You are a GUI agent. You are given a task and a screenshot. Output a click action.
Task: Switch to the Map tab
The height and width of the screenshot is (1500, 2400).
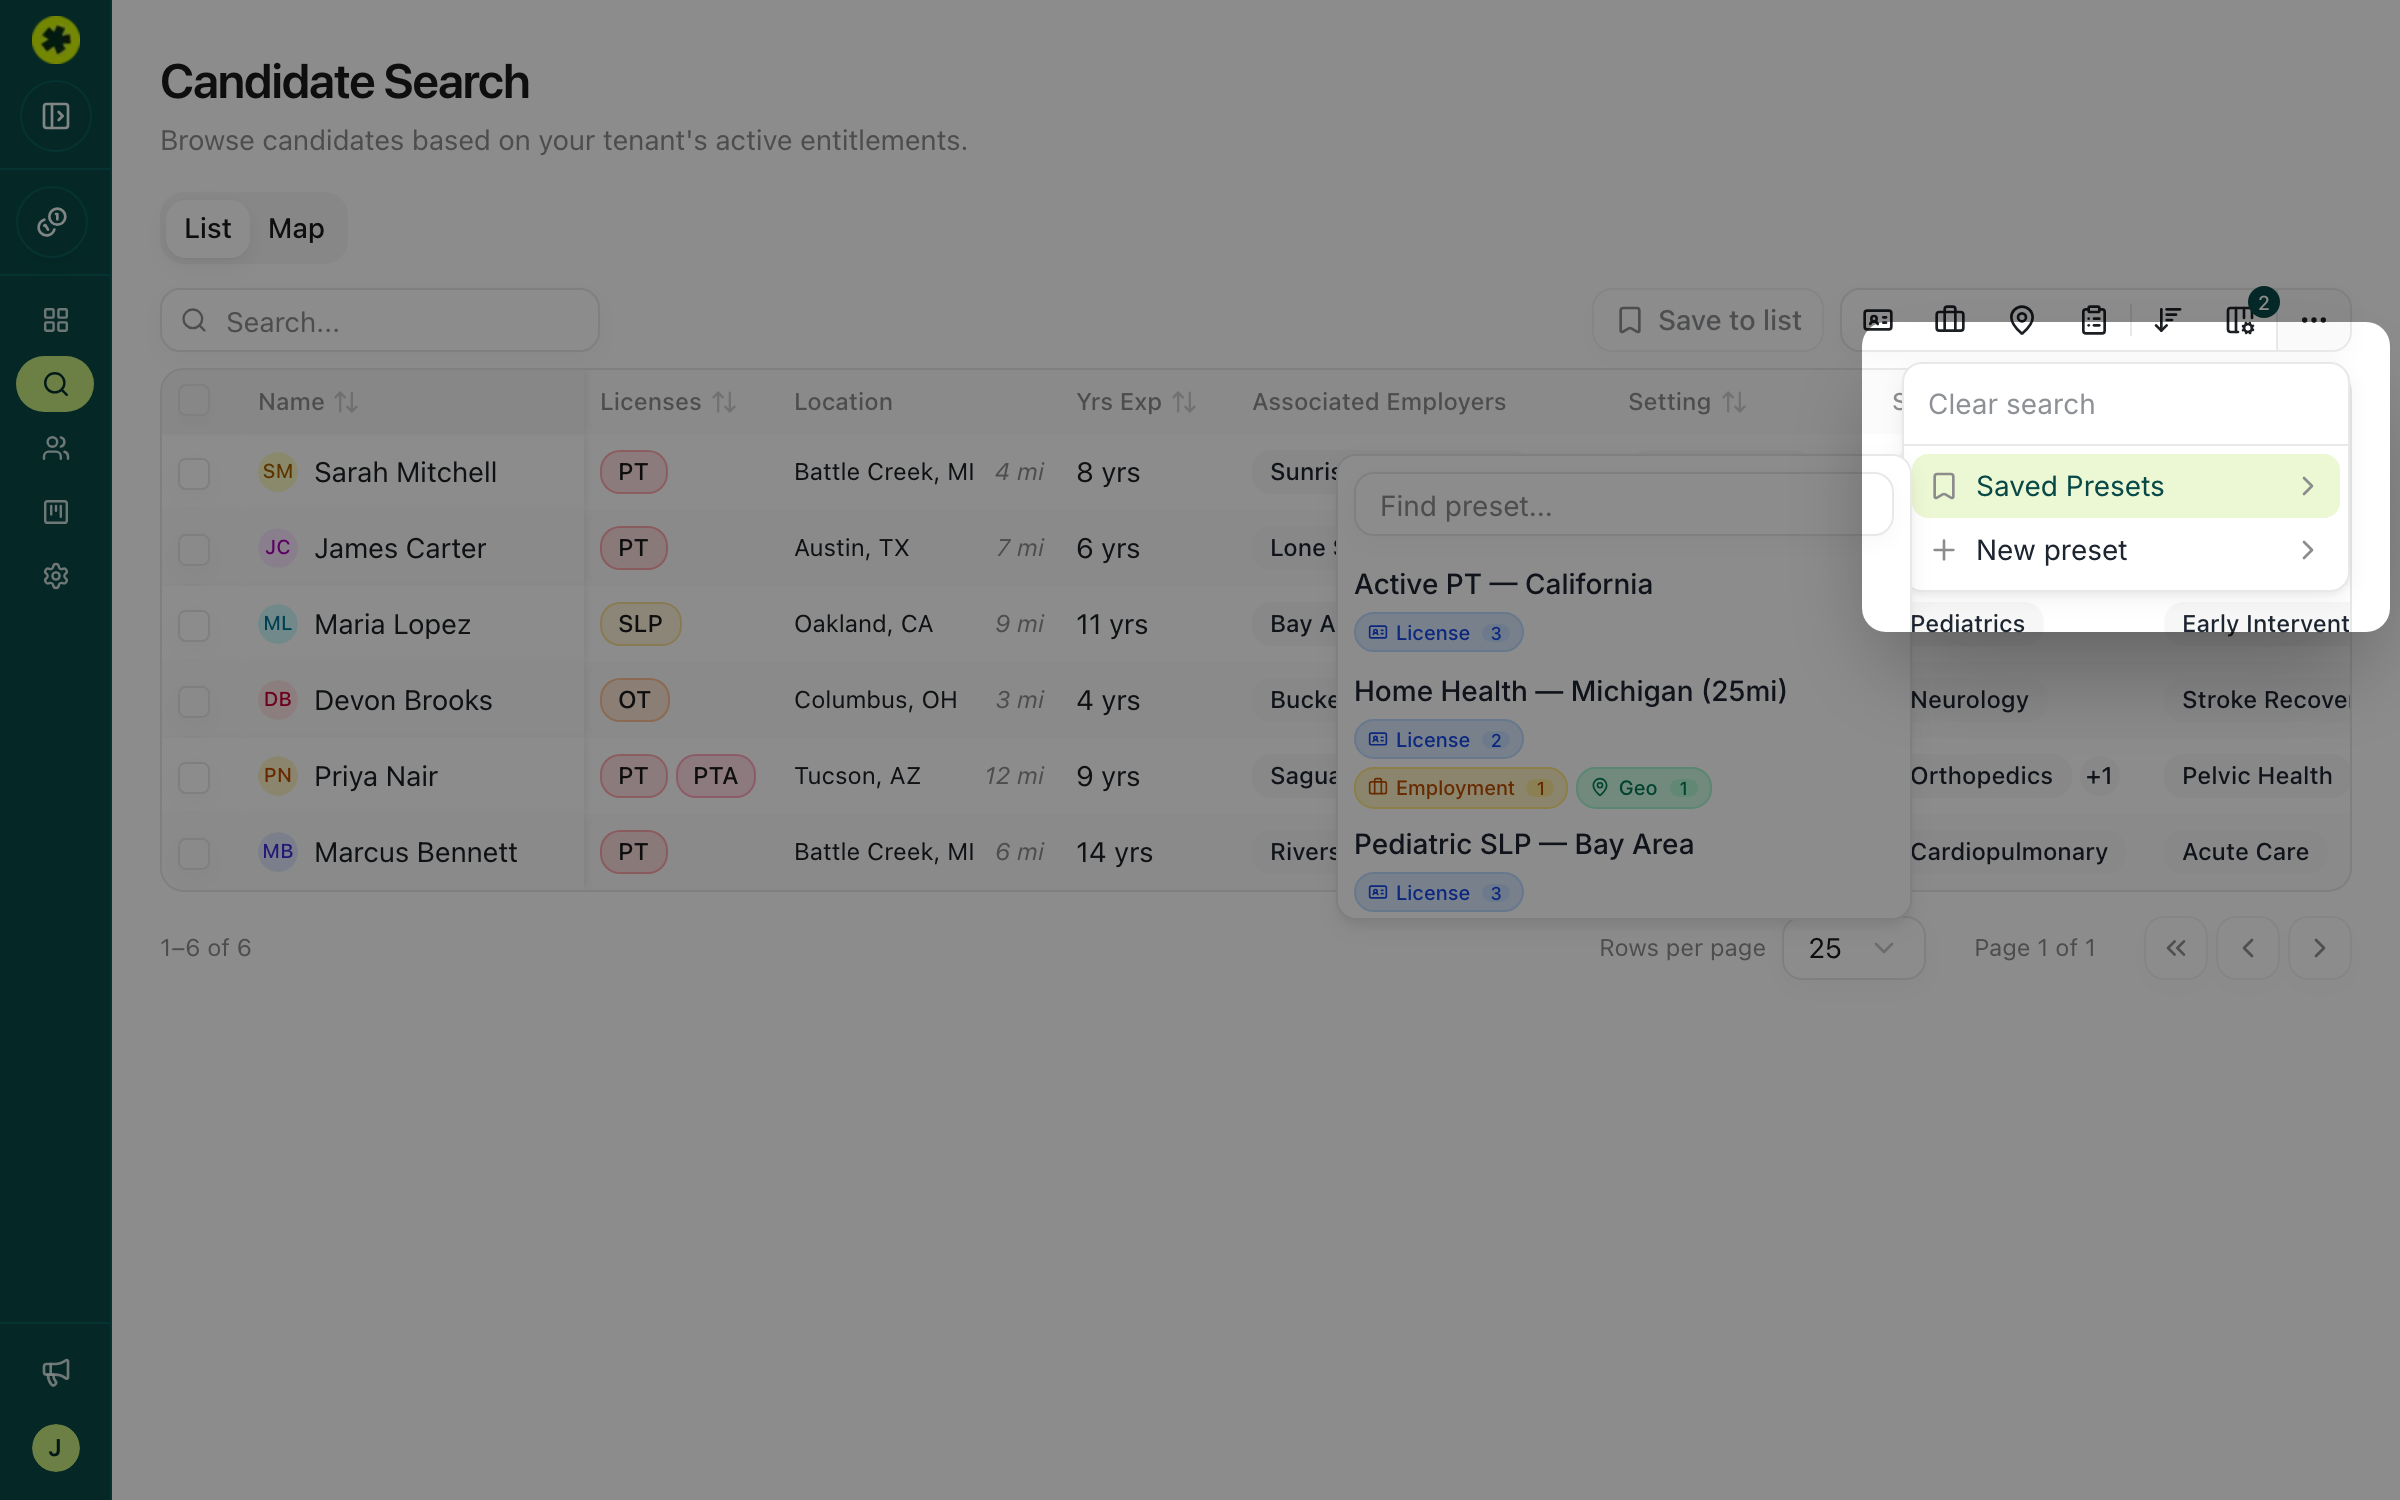click(x=296, y=228)
